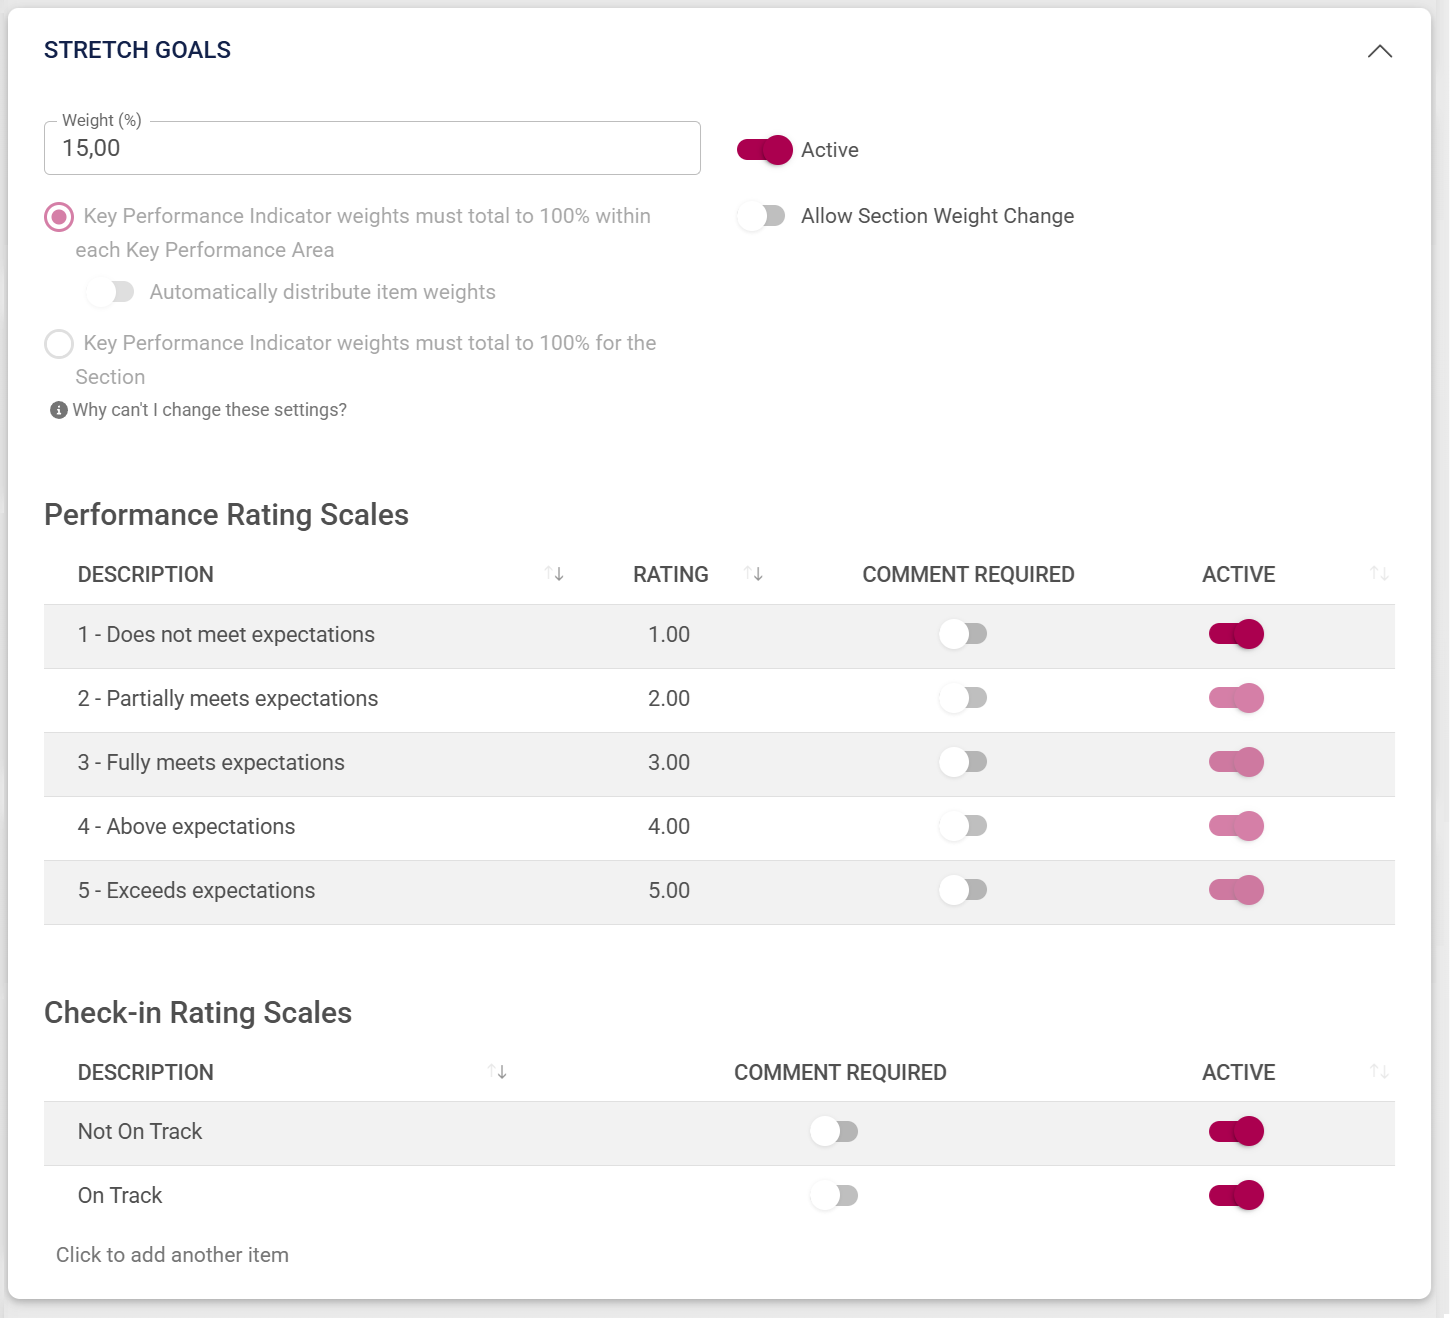
Task: Click the info icon beside the settings question
Action: [x=58, y=409]
